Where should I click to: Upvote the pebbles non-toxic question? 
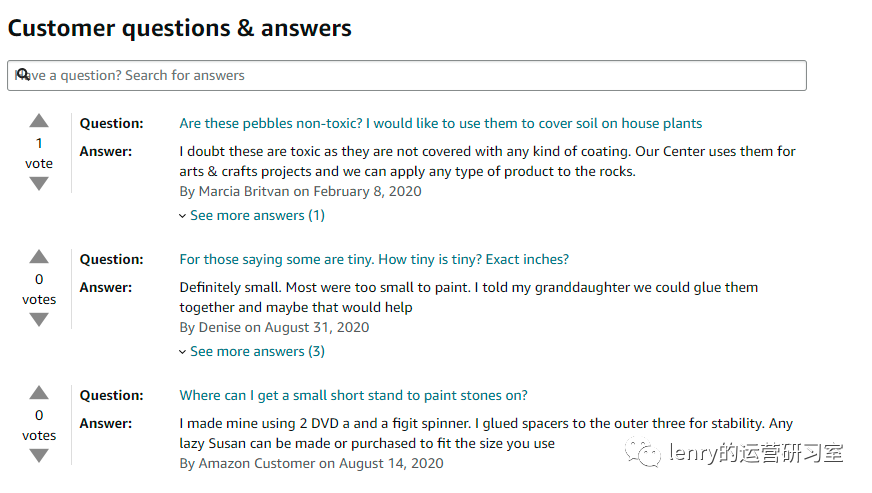point(39,121)
